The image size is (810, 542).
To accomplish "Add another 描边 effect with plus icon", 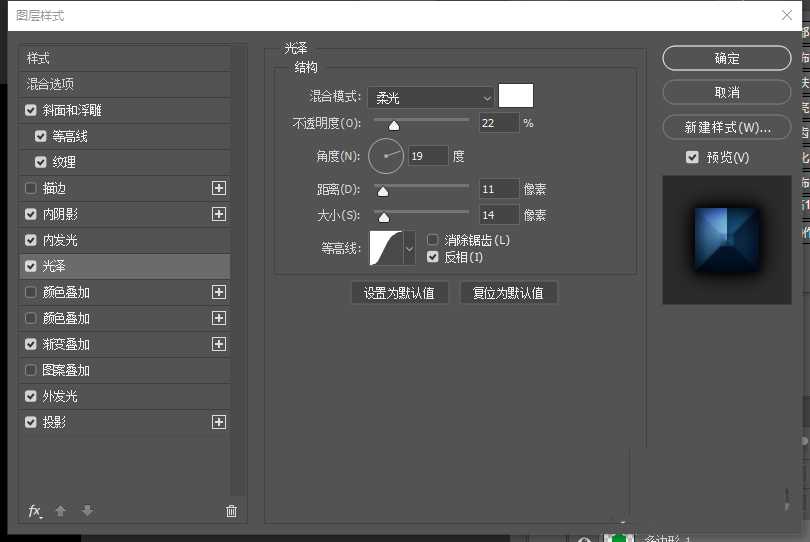I will 219,188.
